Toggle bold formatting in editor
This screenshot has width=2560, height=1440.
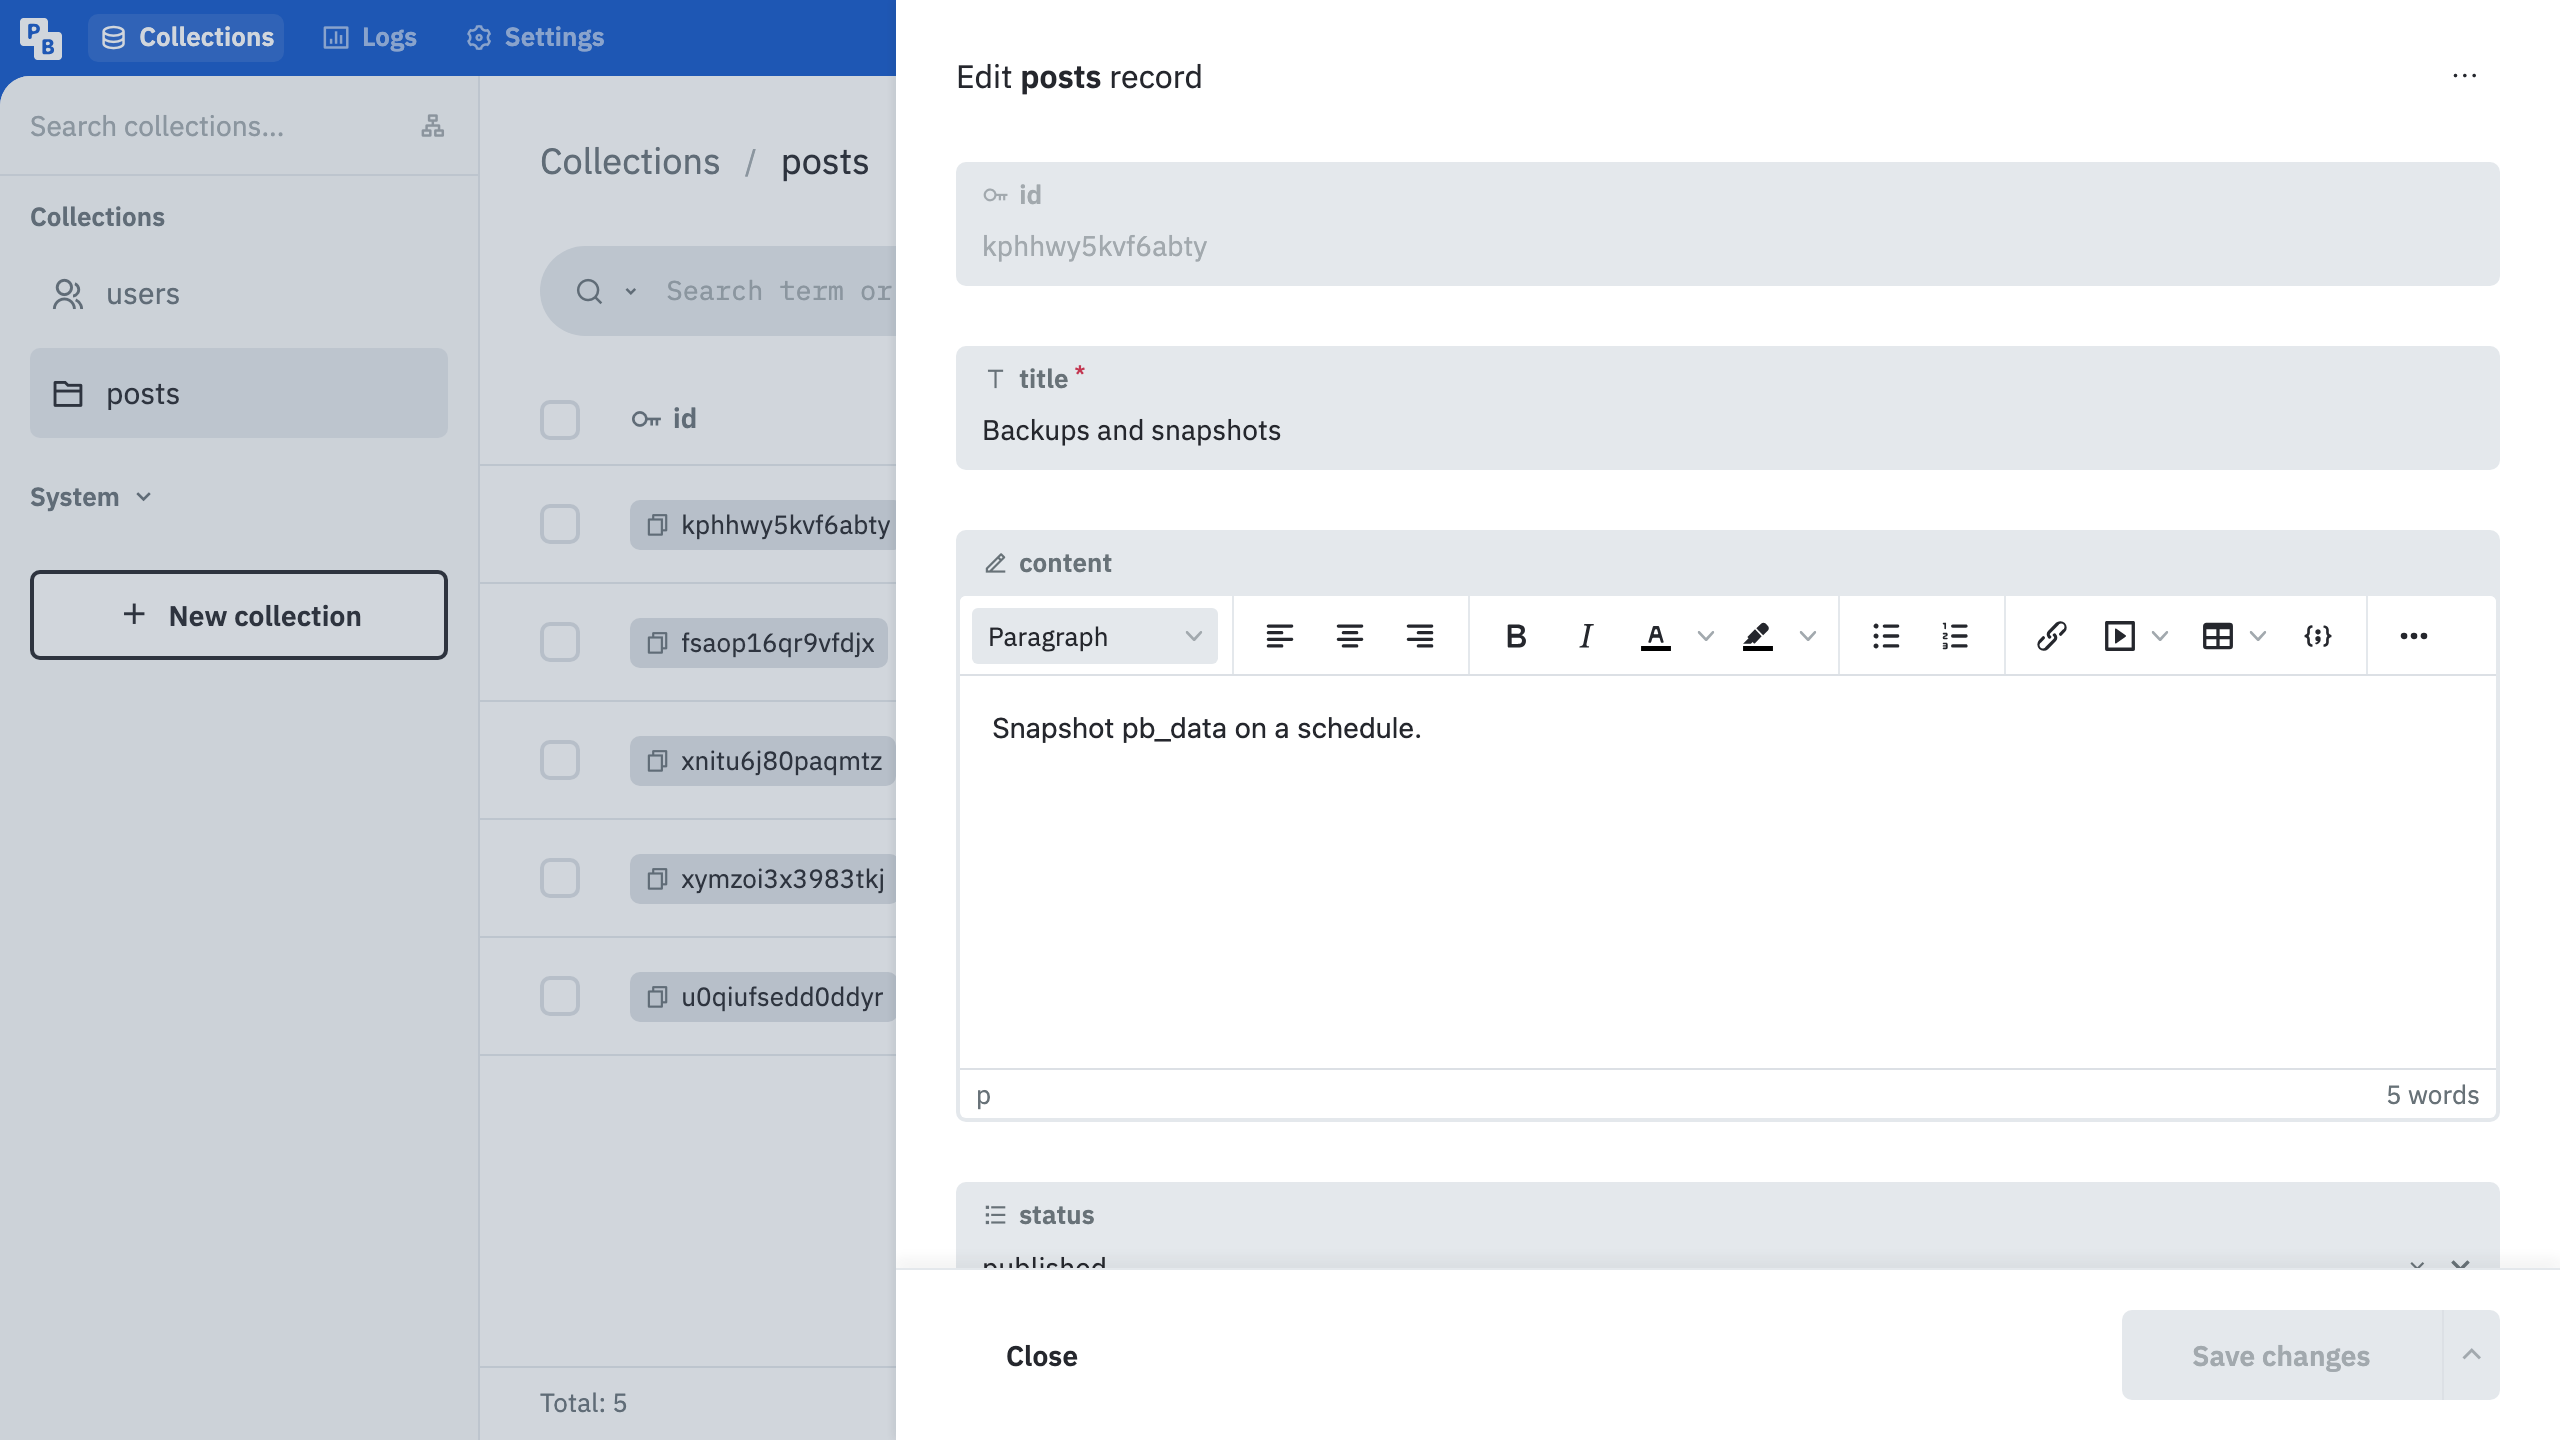pyautogui.click(x=1516, y=636)
